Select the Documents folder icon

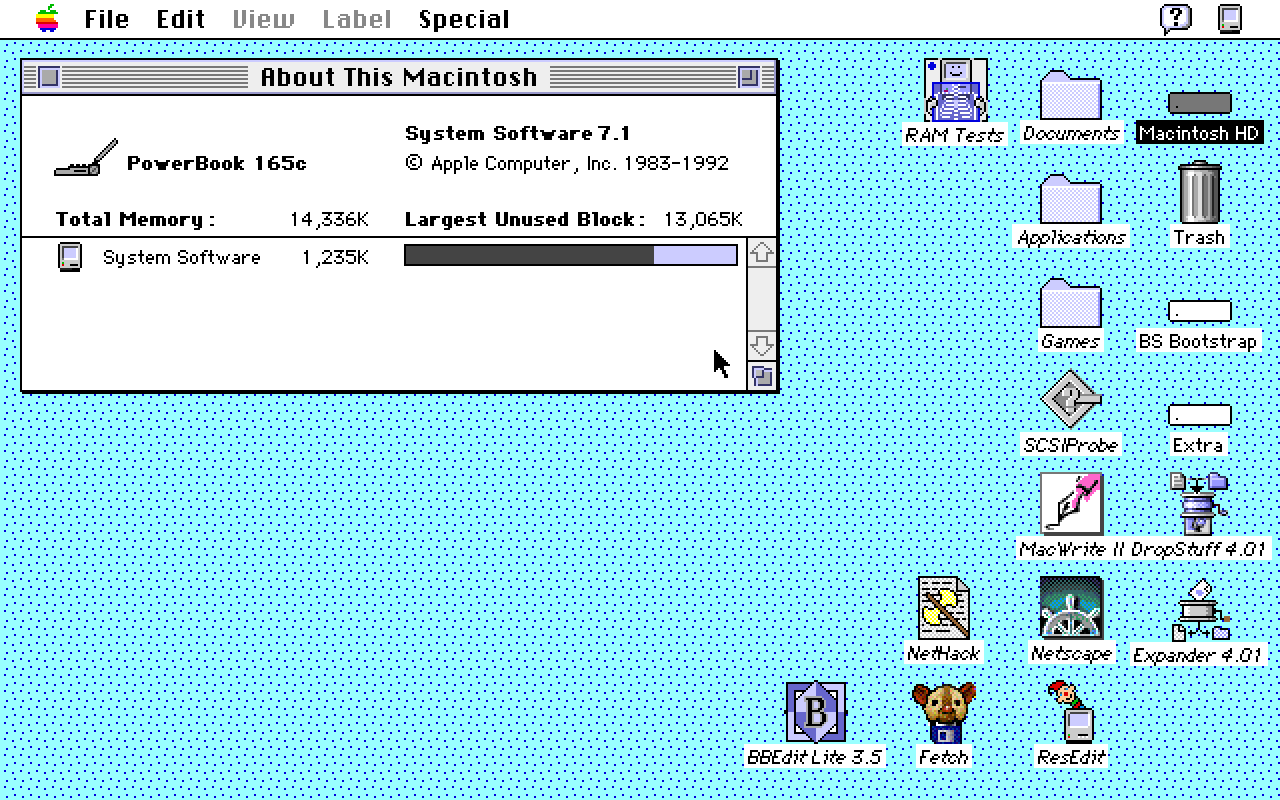1070,95
